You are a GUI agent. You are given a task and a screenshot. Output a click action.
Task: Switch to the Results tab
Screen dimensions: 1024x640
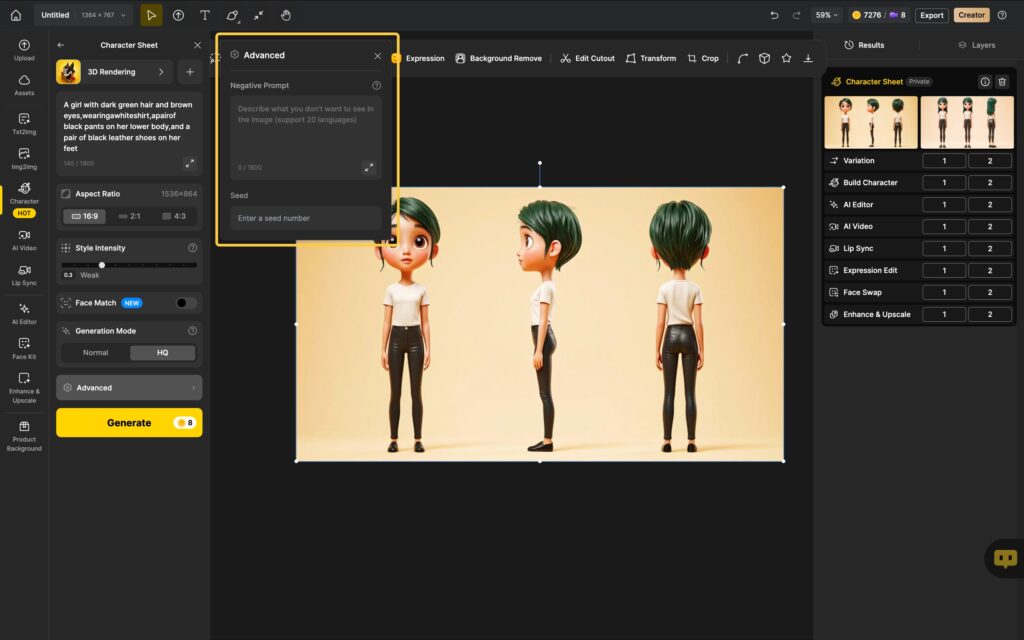point(865,45)
